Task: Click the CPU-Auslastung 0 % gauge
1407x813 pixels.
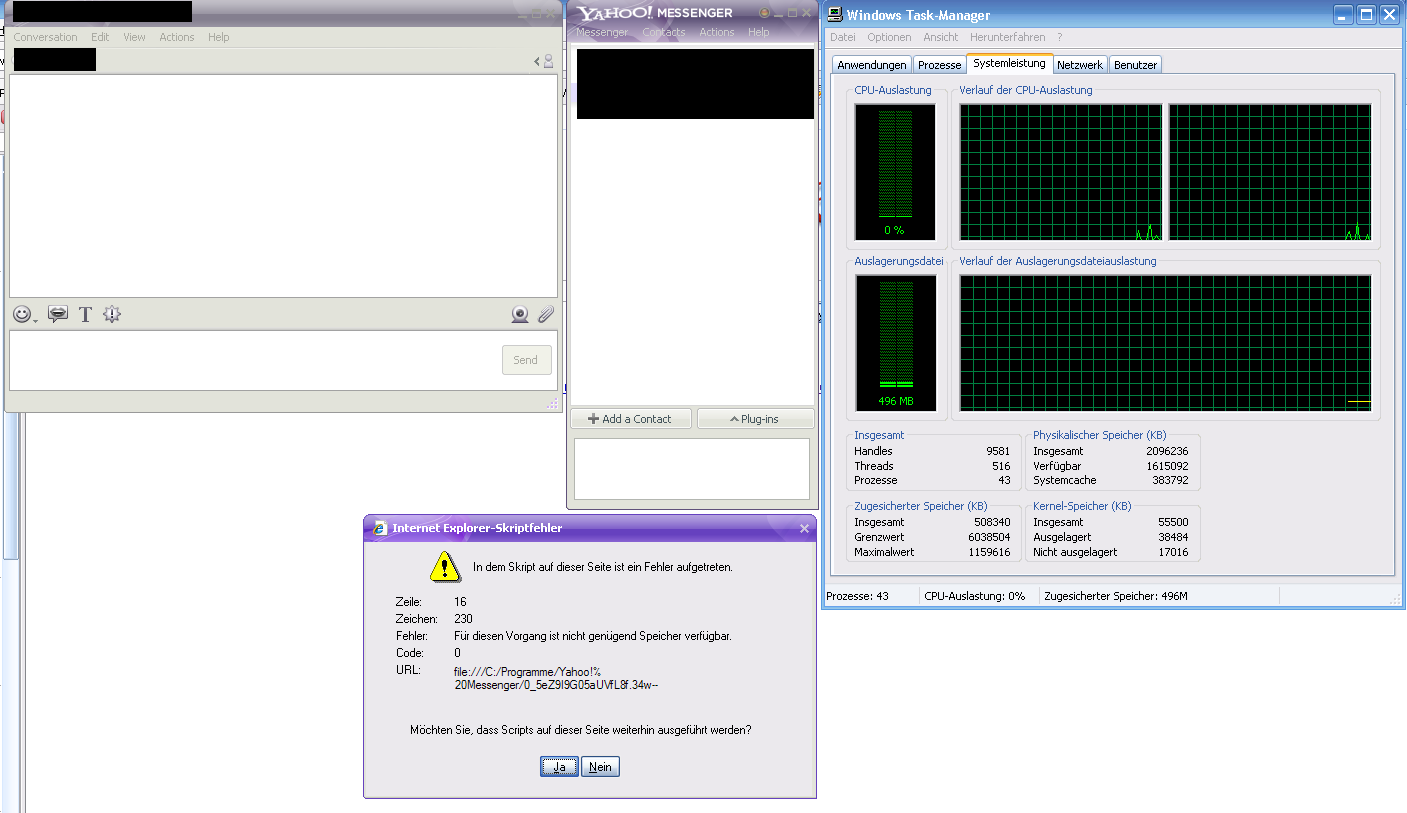Action: click(895, 172)
